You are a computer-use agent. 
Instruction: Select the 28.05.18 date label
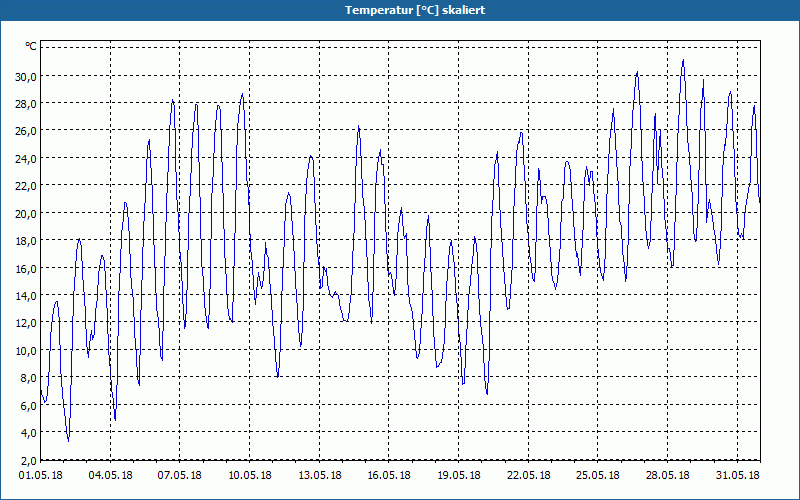(x=667, y=476)
